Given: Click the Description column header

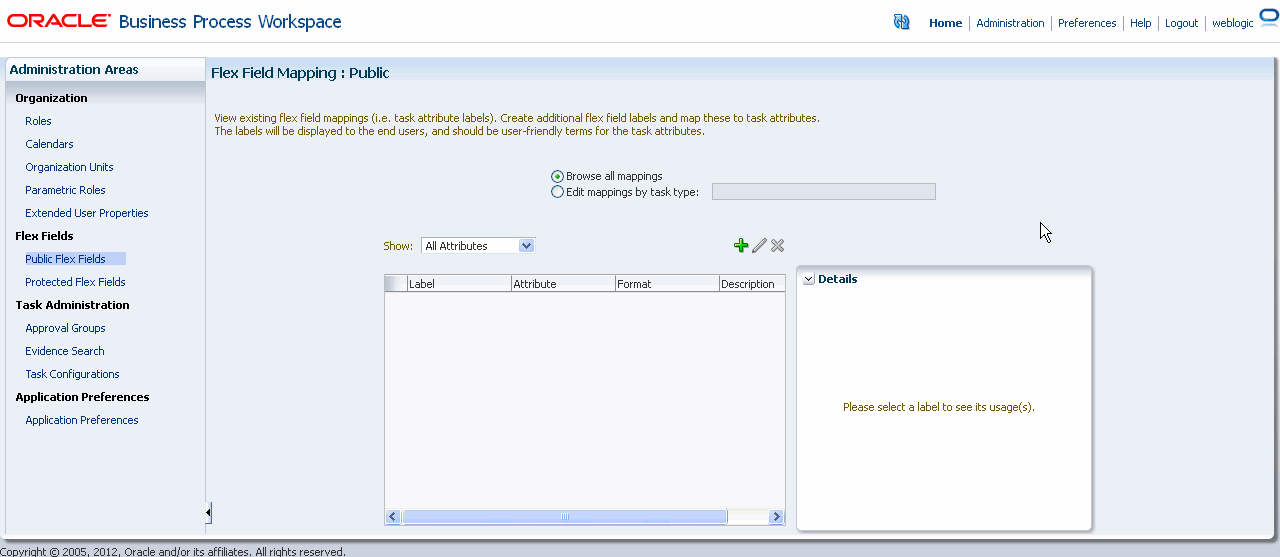Looking at the screenshot, I should [752, 284].
